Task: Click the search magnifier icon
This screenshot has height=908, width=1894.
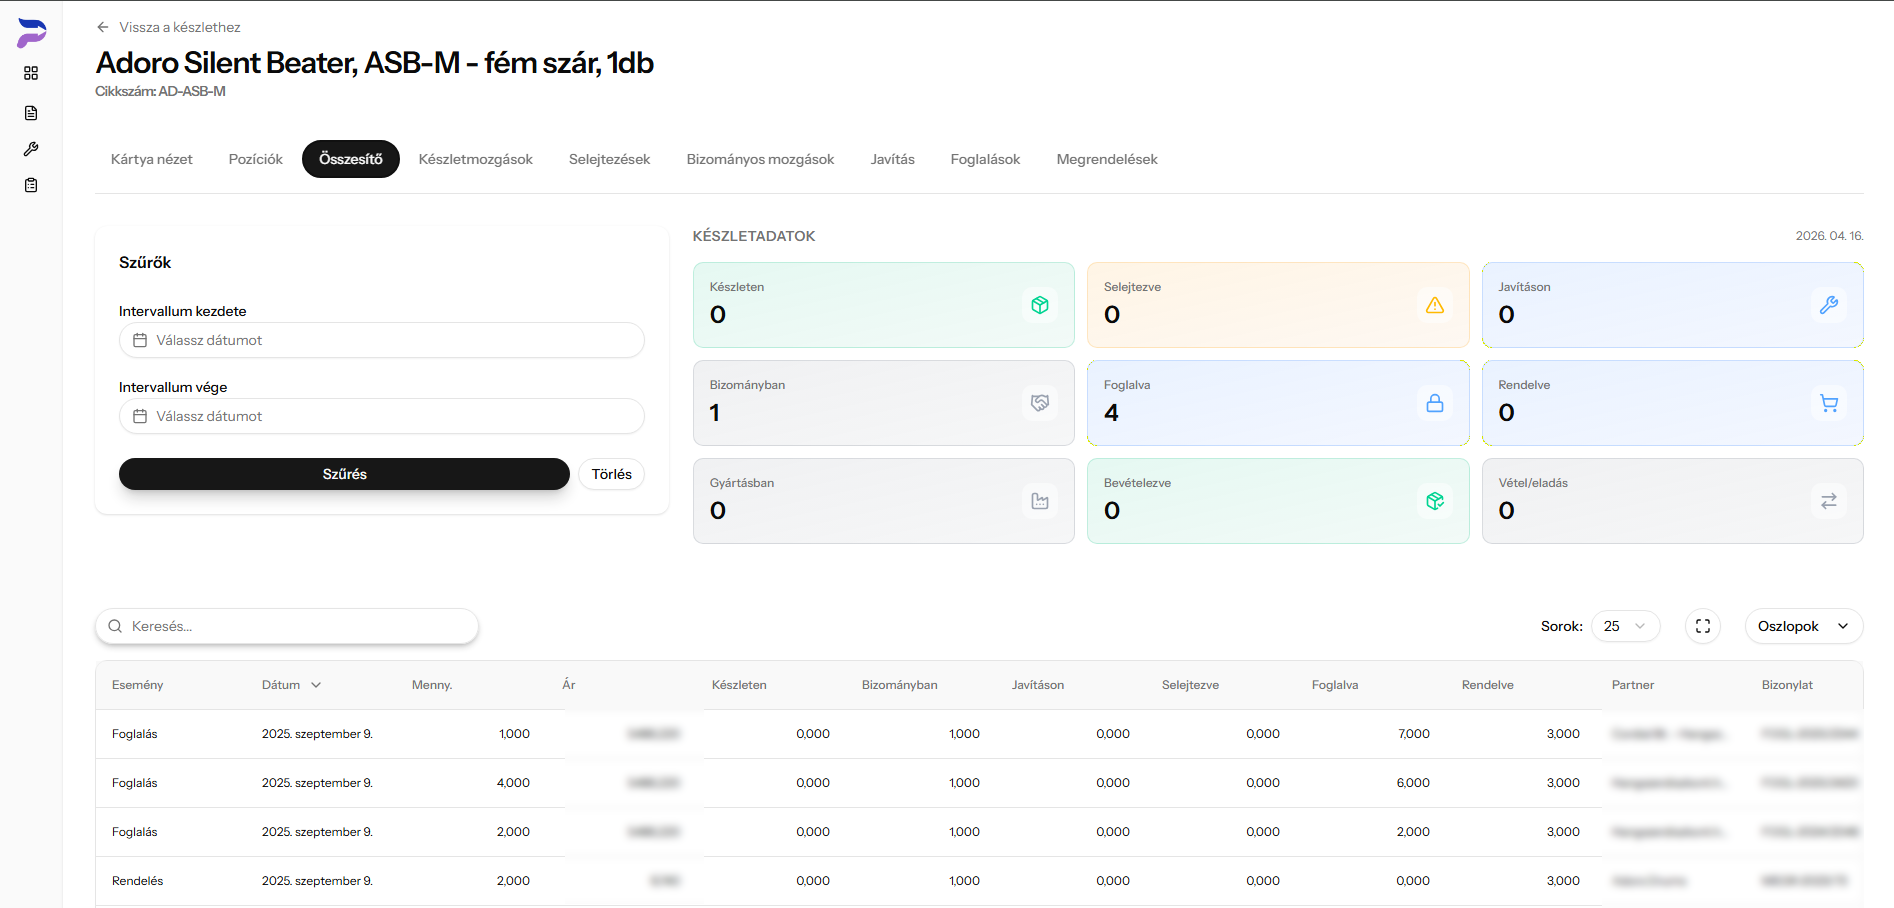Action: [x=115, y=626]
